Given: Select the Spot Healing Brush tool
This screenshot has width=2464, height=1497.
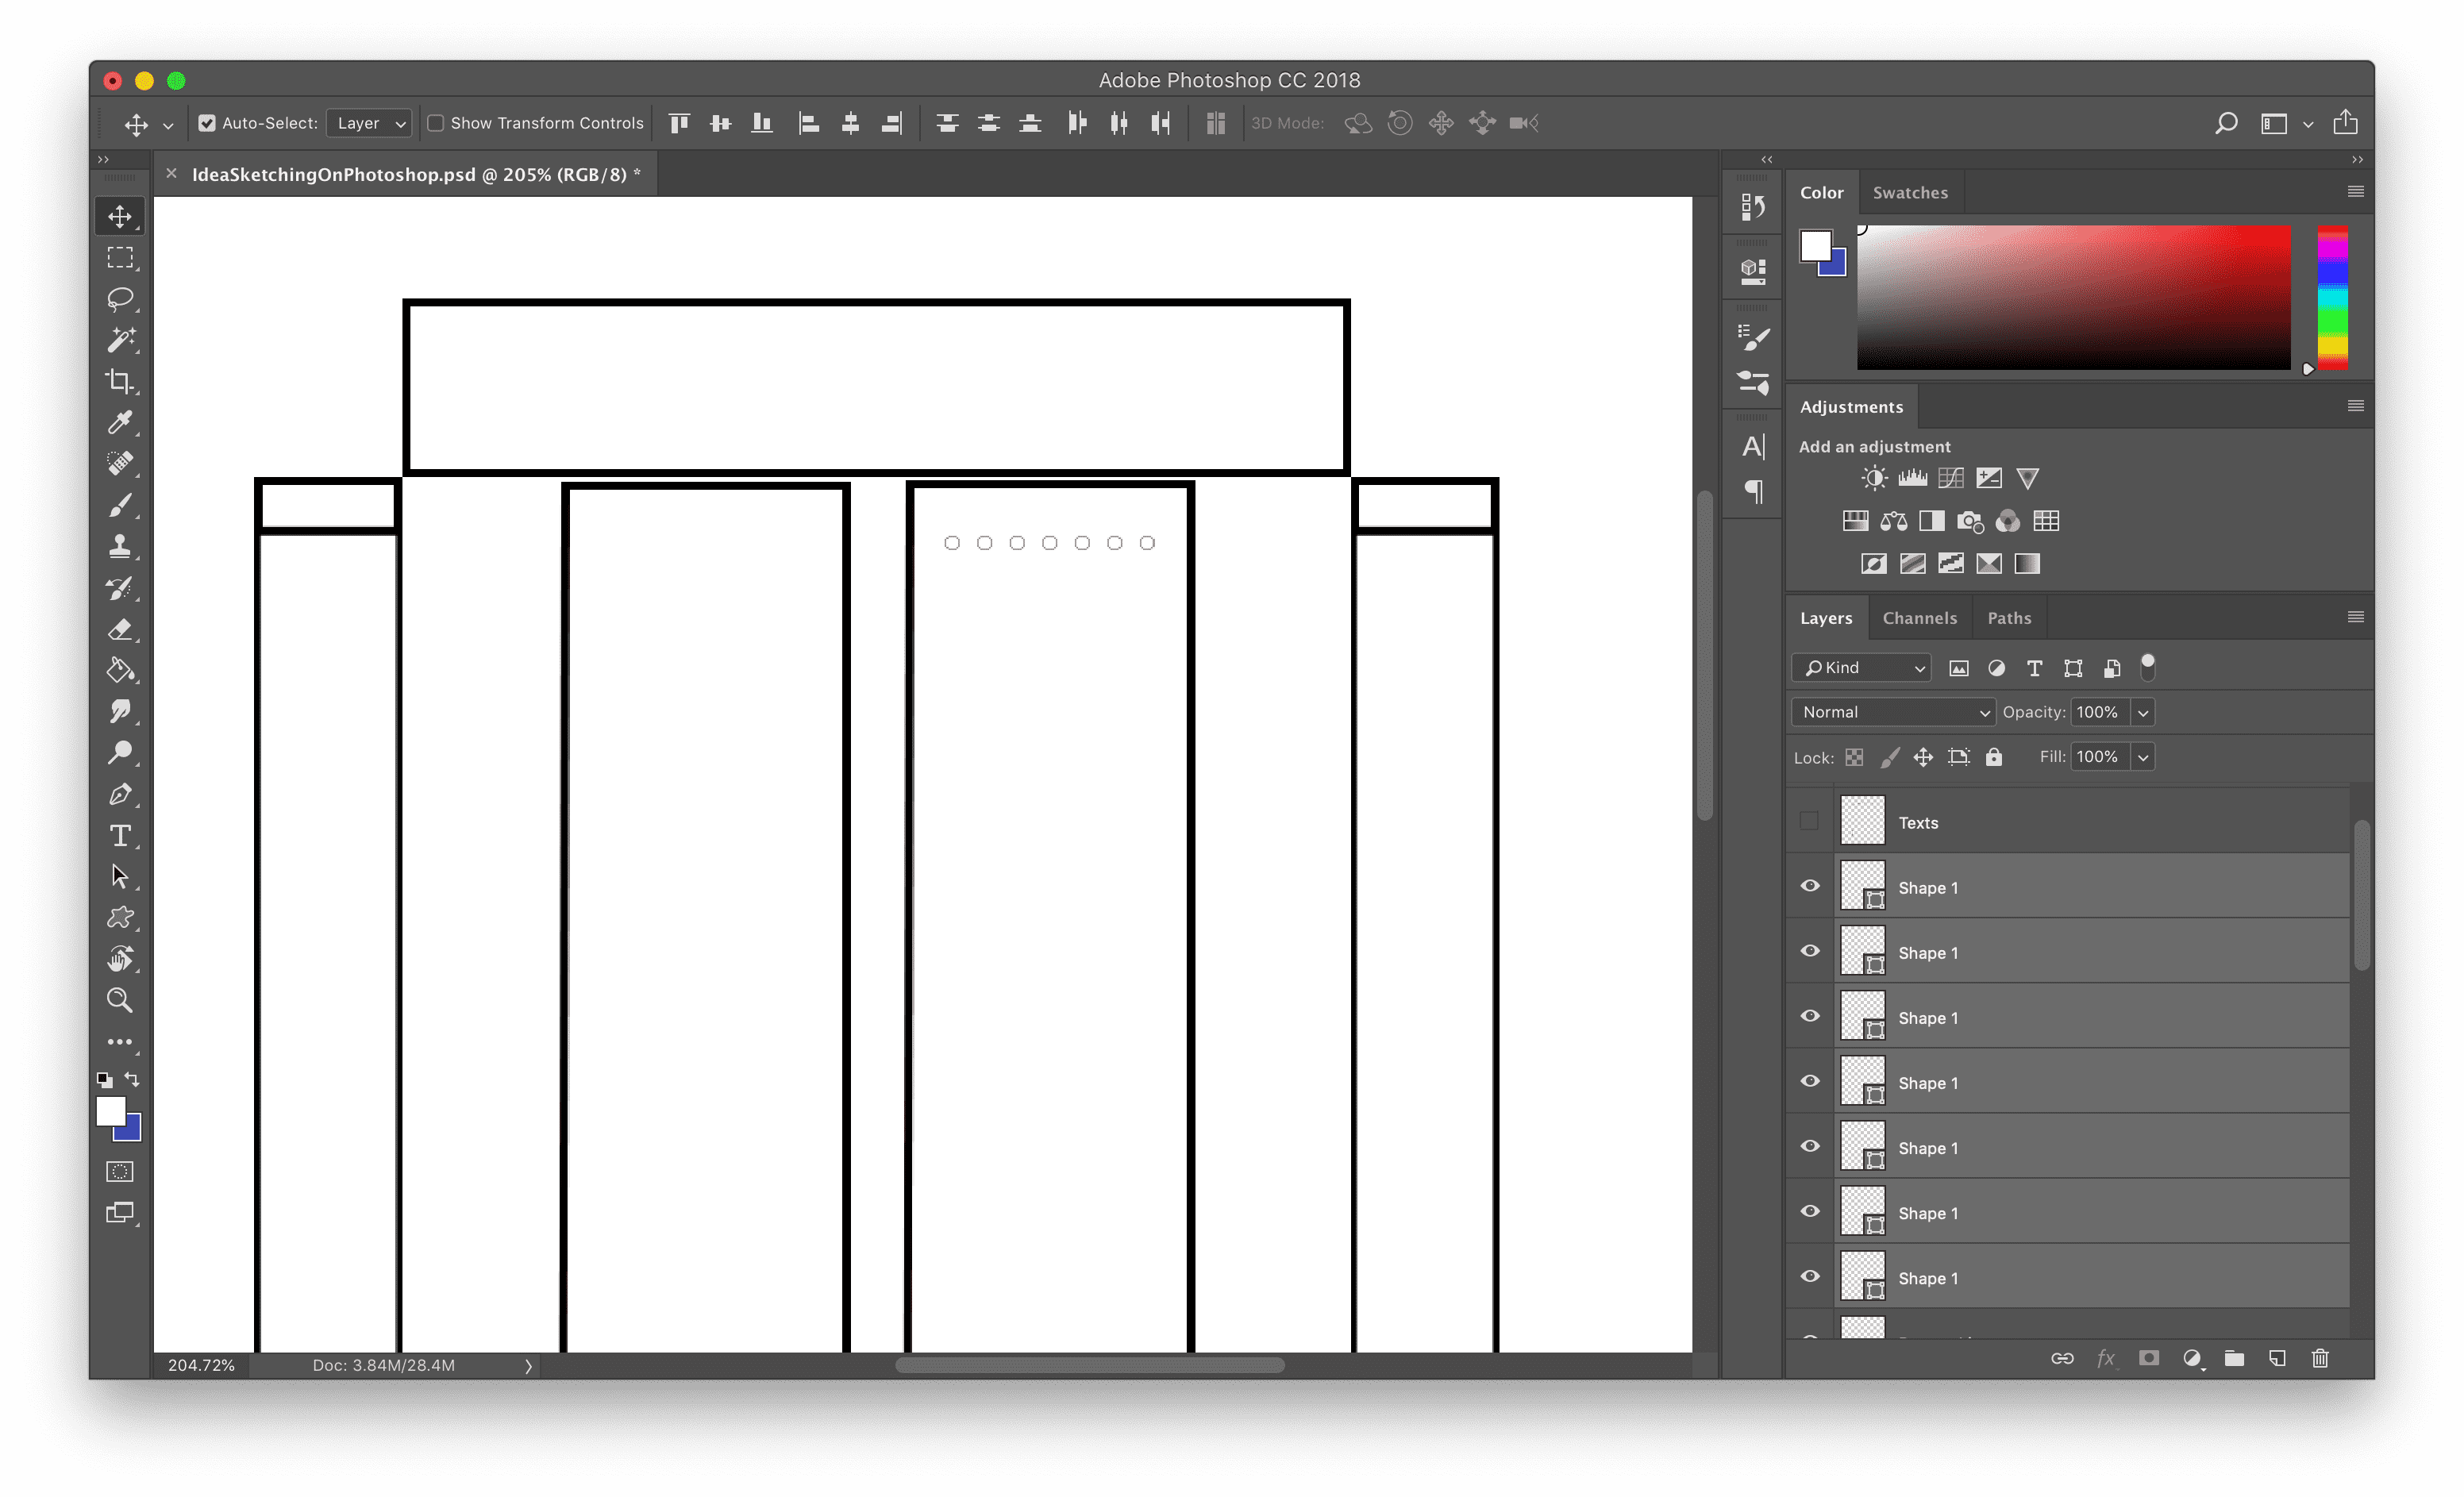Looking at the screenshot, I should [120, 463].
